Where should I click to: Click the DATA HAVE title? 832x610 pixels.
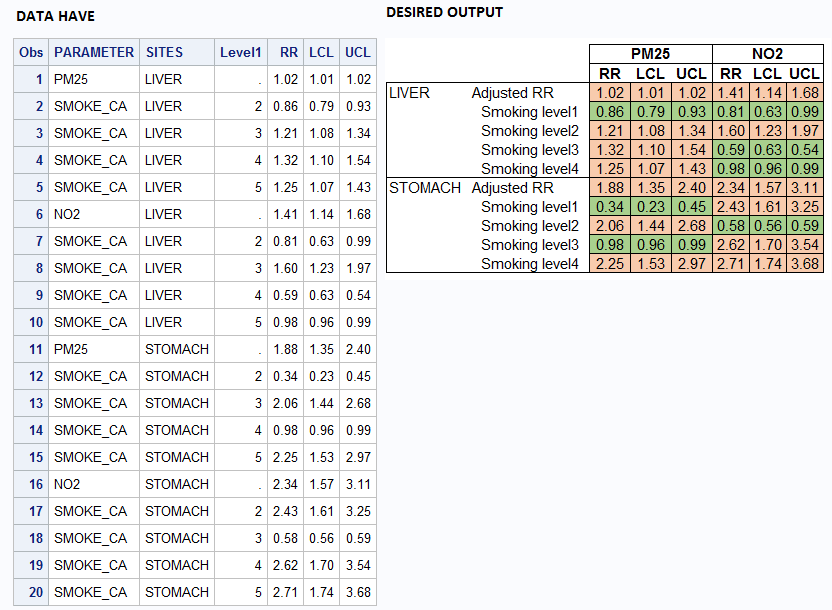(55, 16)
